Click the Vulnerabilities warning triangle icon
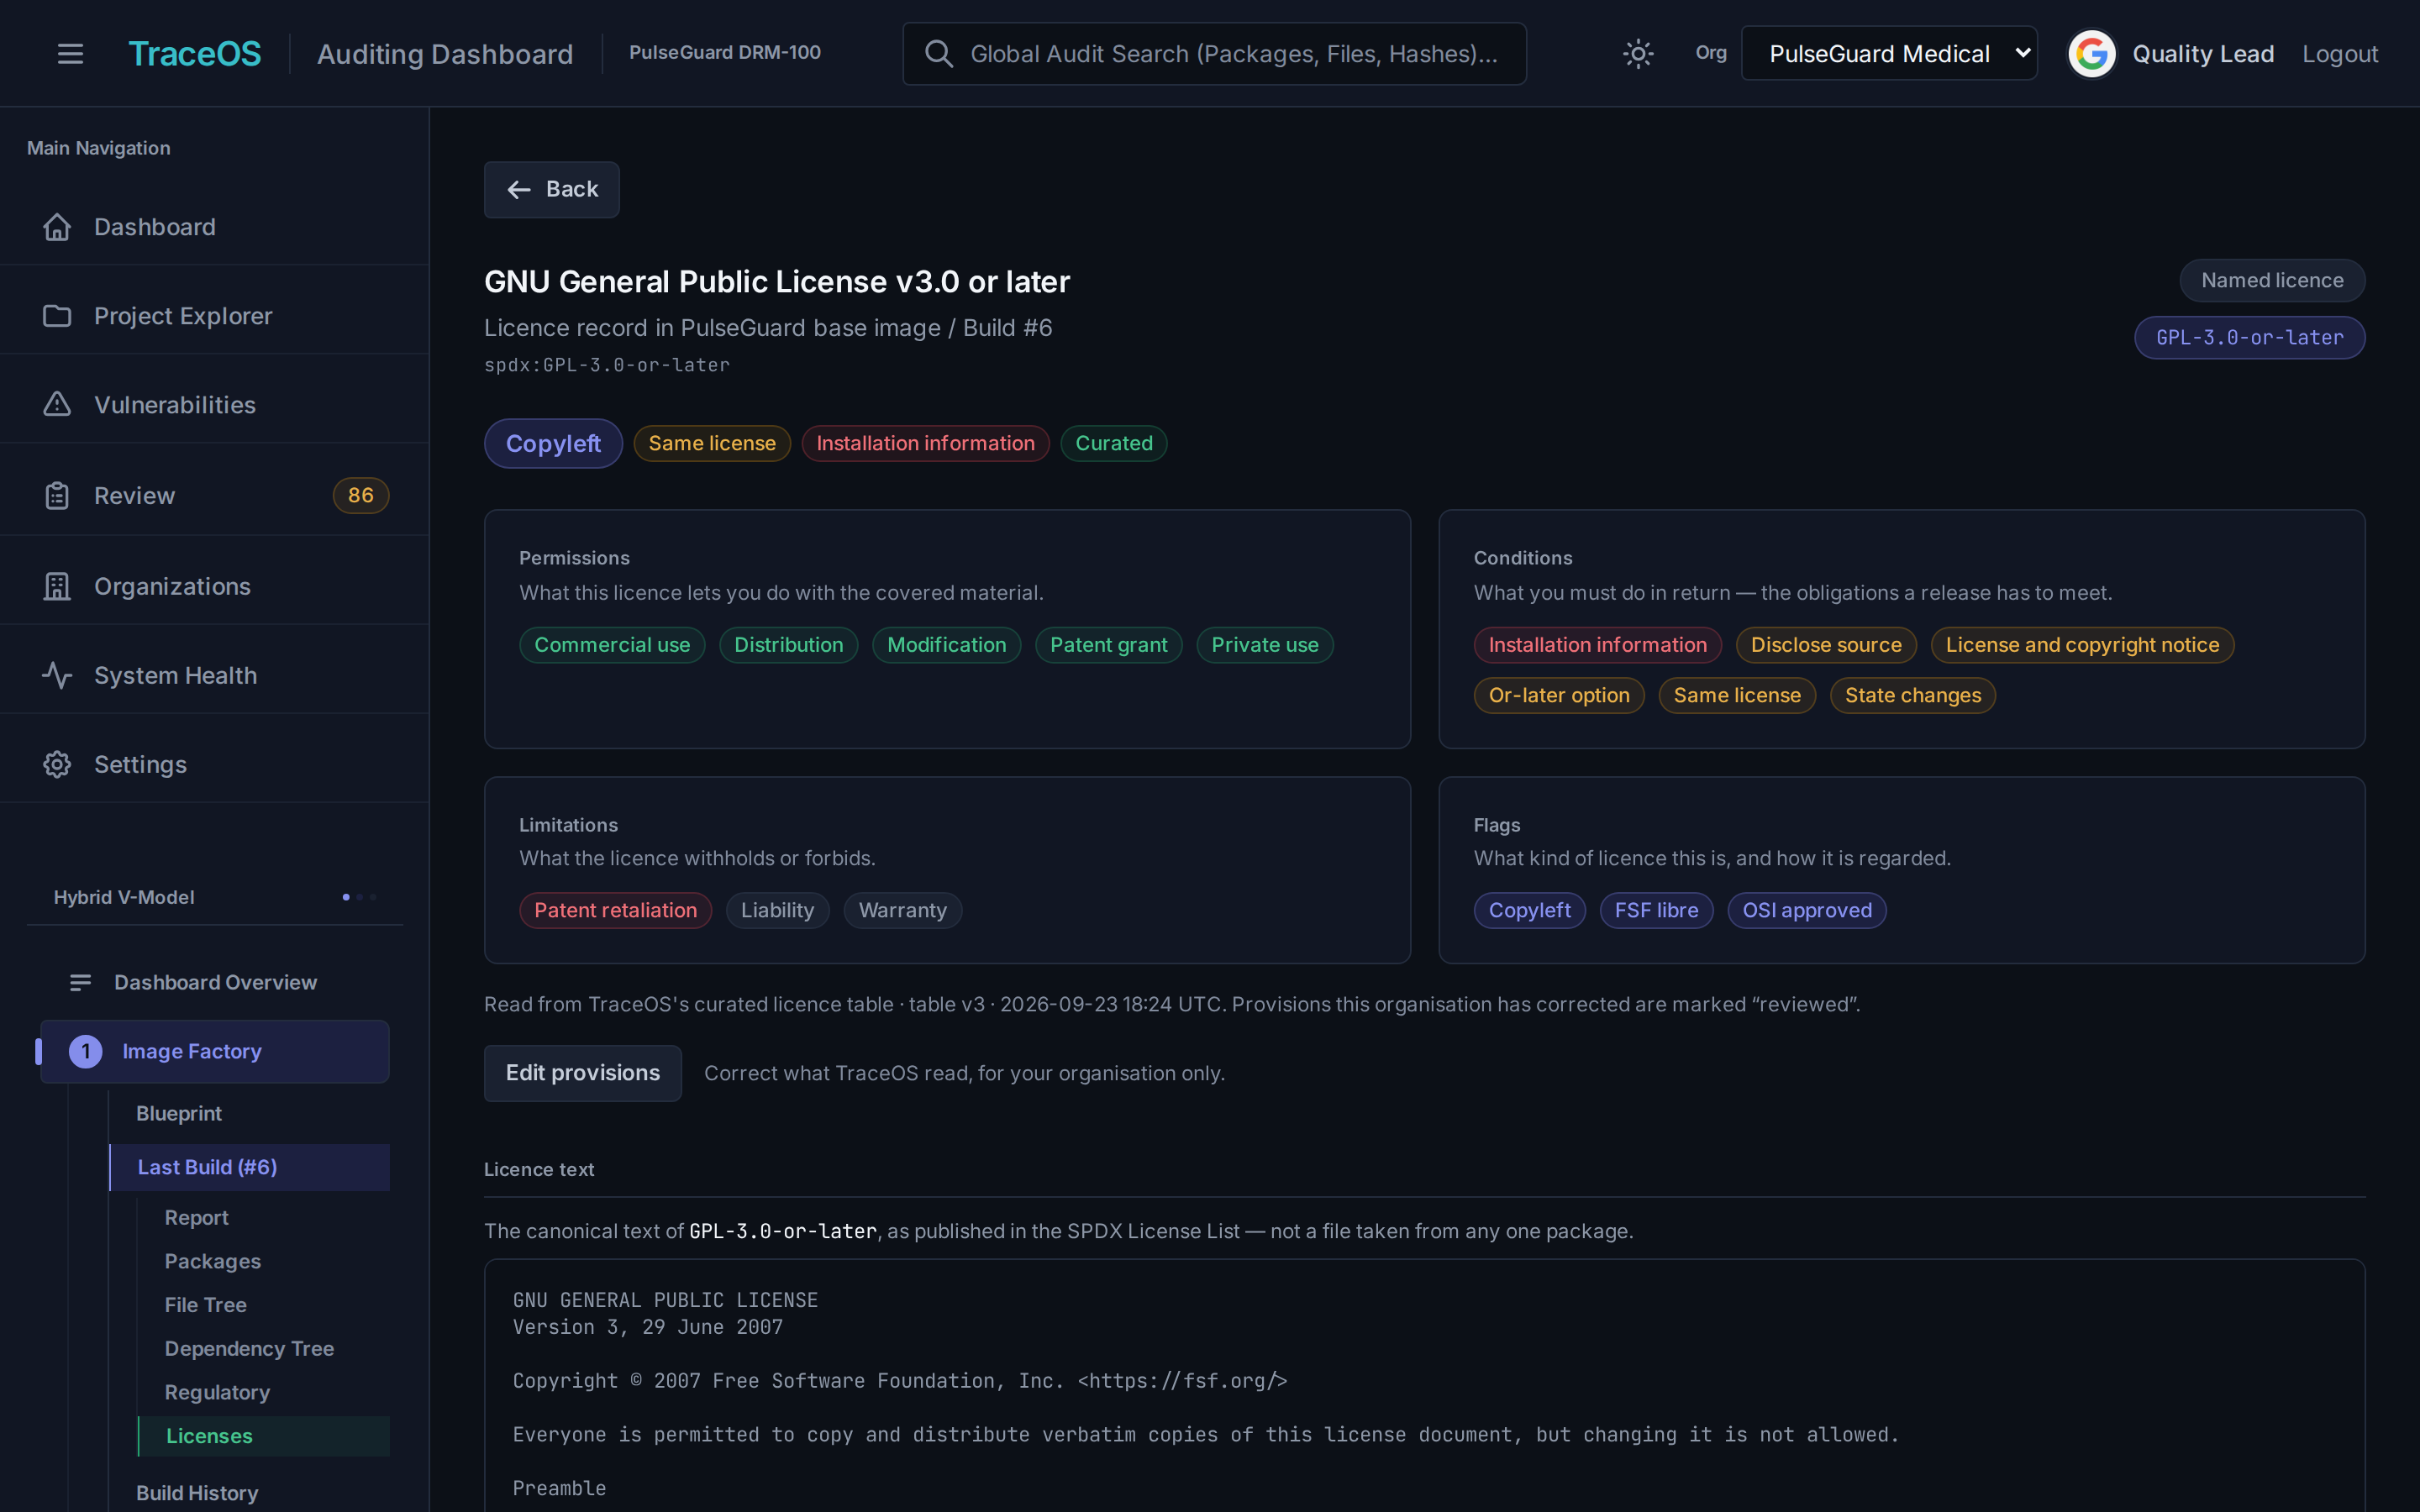Screen dimensions: 2420x1512 [57, 404]
